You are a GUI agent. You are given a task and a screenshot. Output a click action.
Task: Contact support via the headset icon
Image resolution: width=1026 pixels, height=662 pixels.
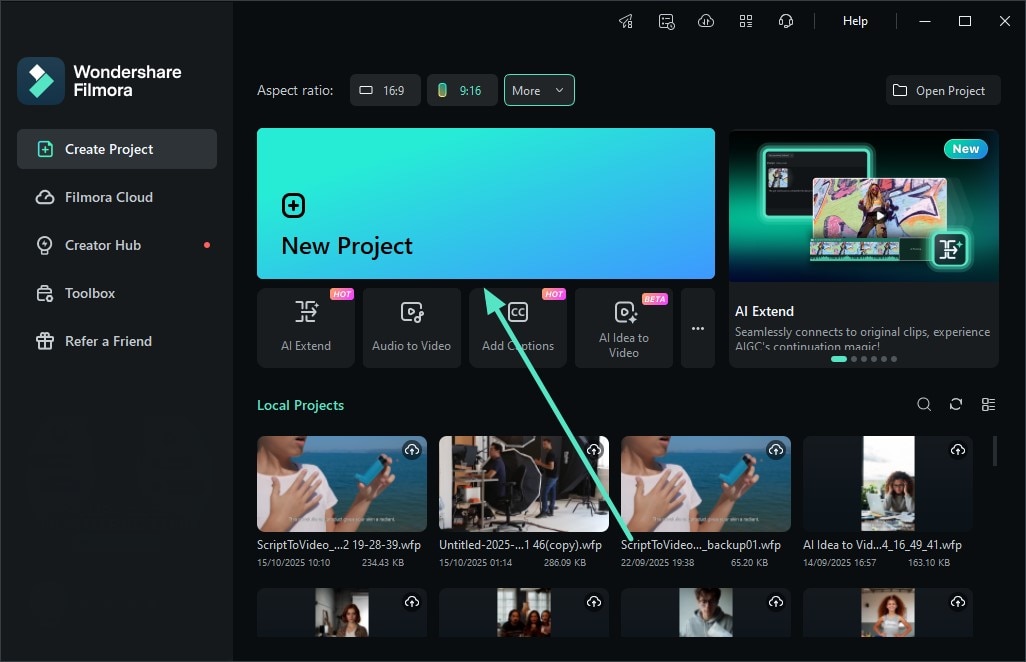(786, 20)
